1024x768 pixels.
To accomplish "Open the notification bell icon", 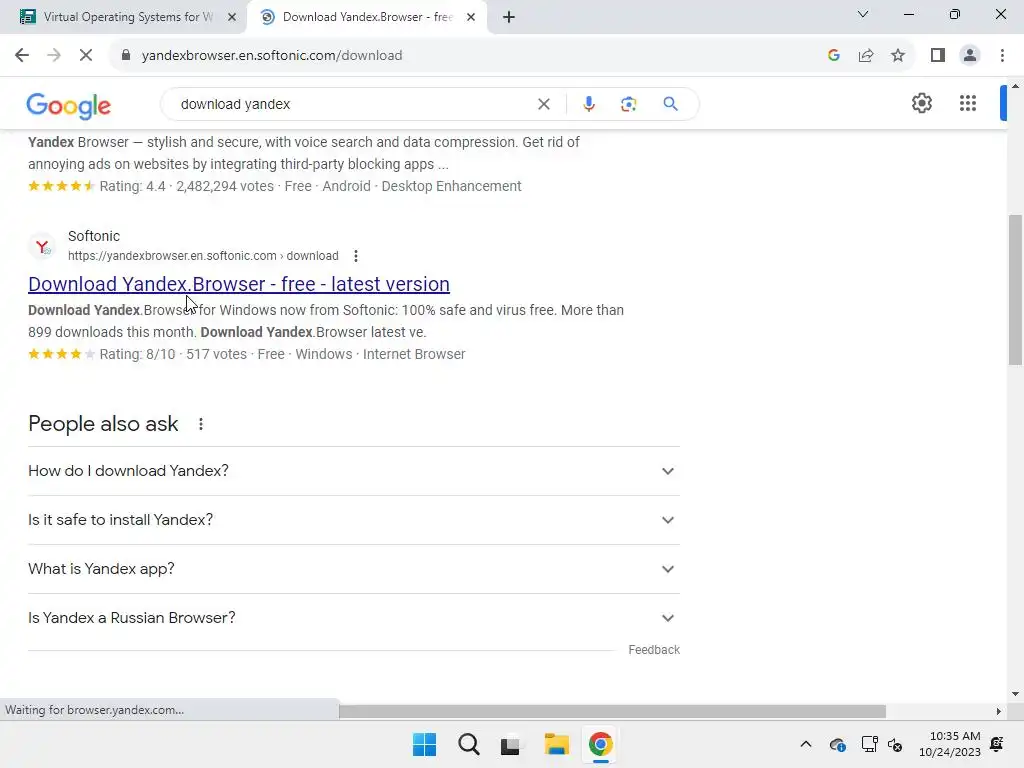I will click(997, 744).
